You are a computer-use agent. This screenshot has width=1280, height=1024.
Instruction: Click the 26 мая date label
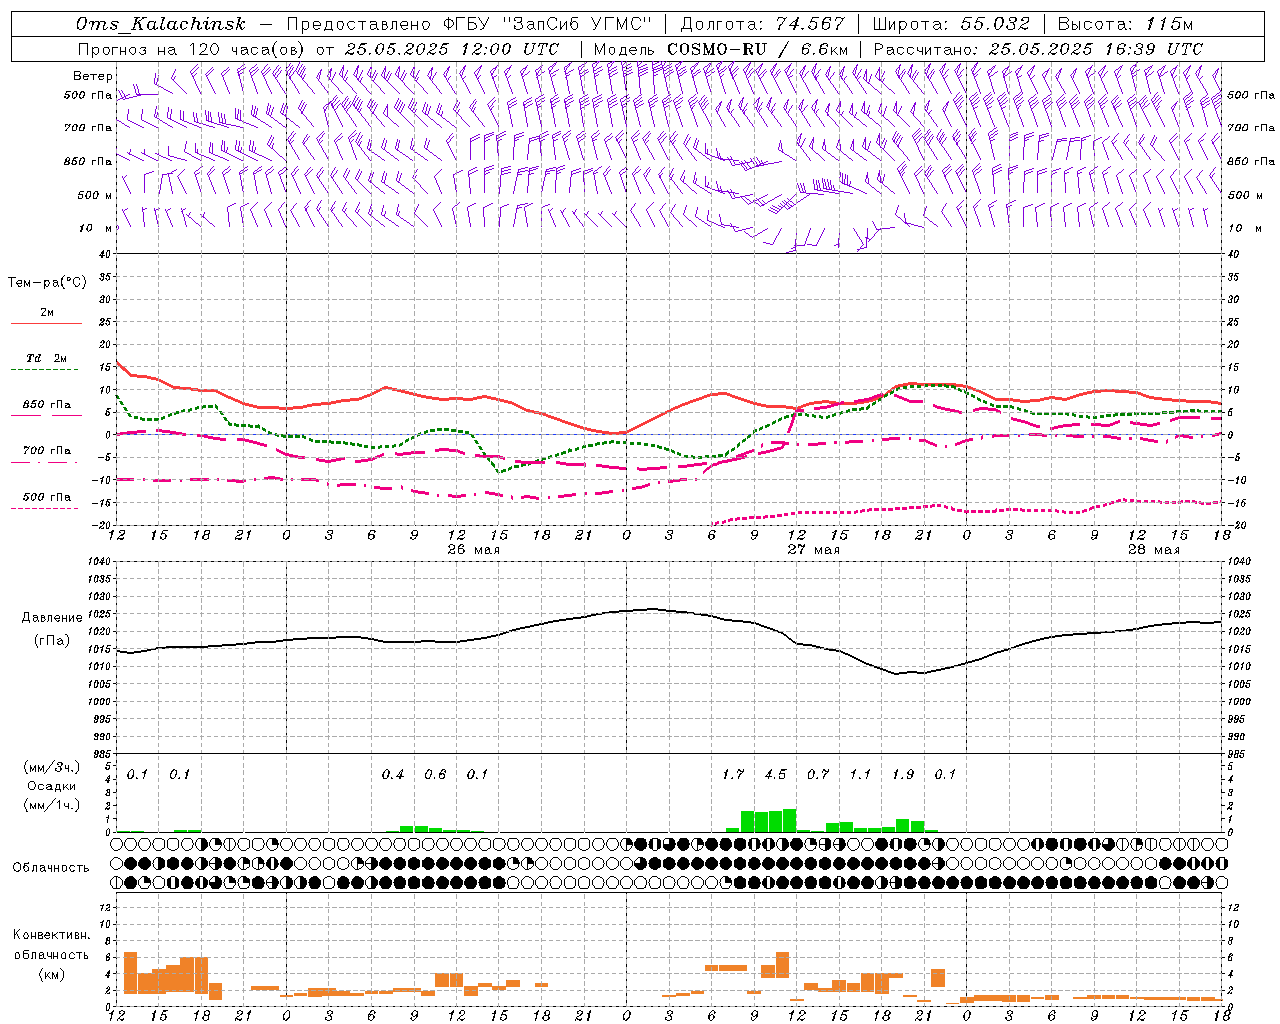[473, 550]
